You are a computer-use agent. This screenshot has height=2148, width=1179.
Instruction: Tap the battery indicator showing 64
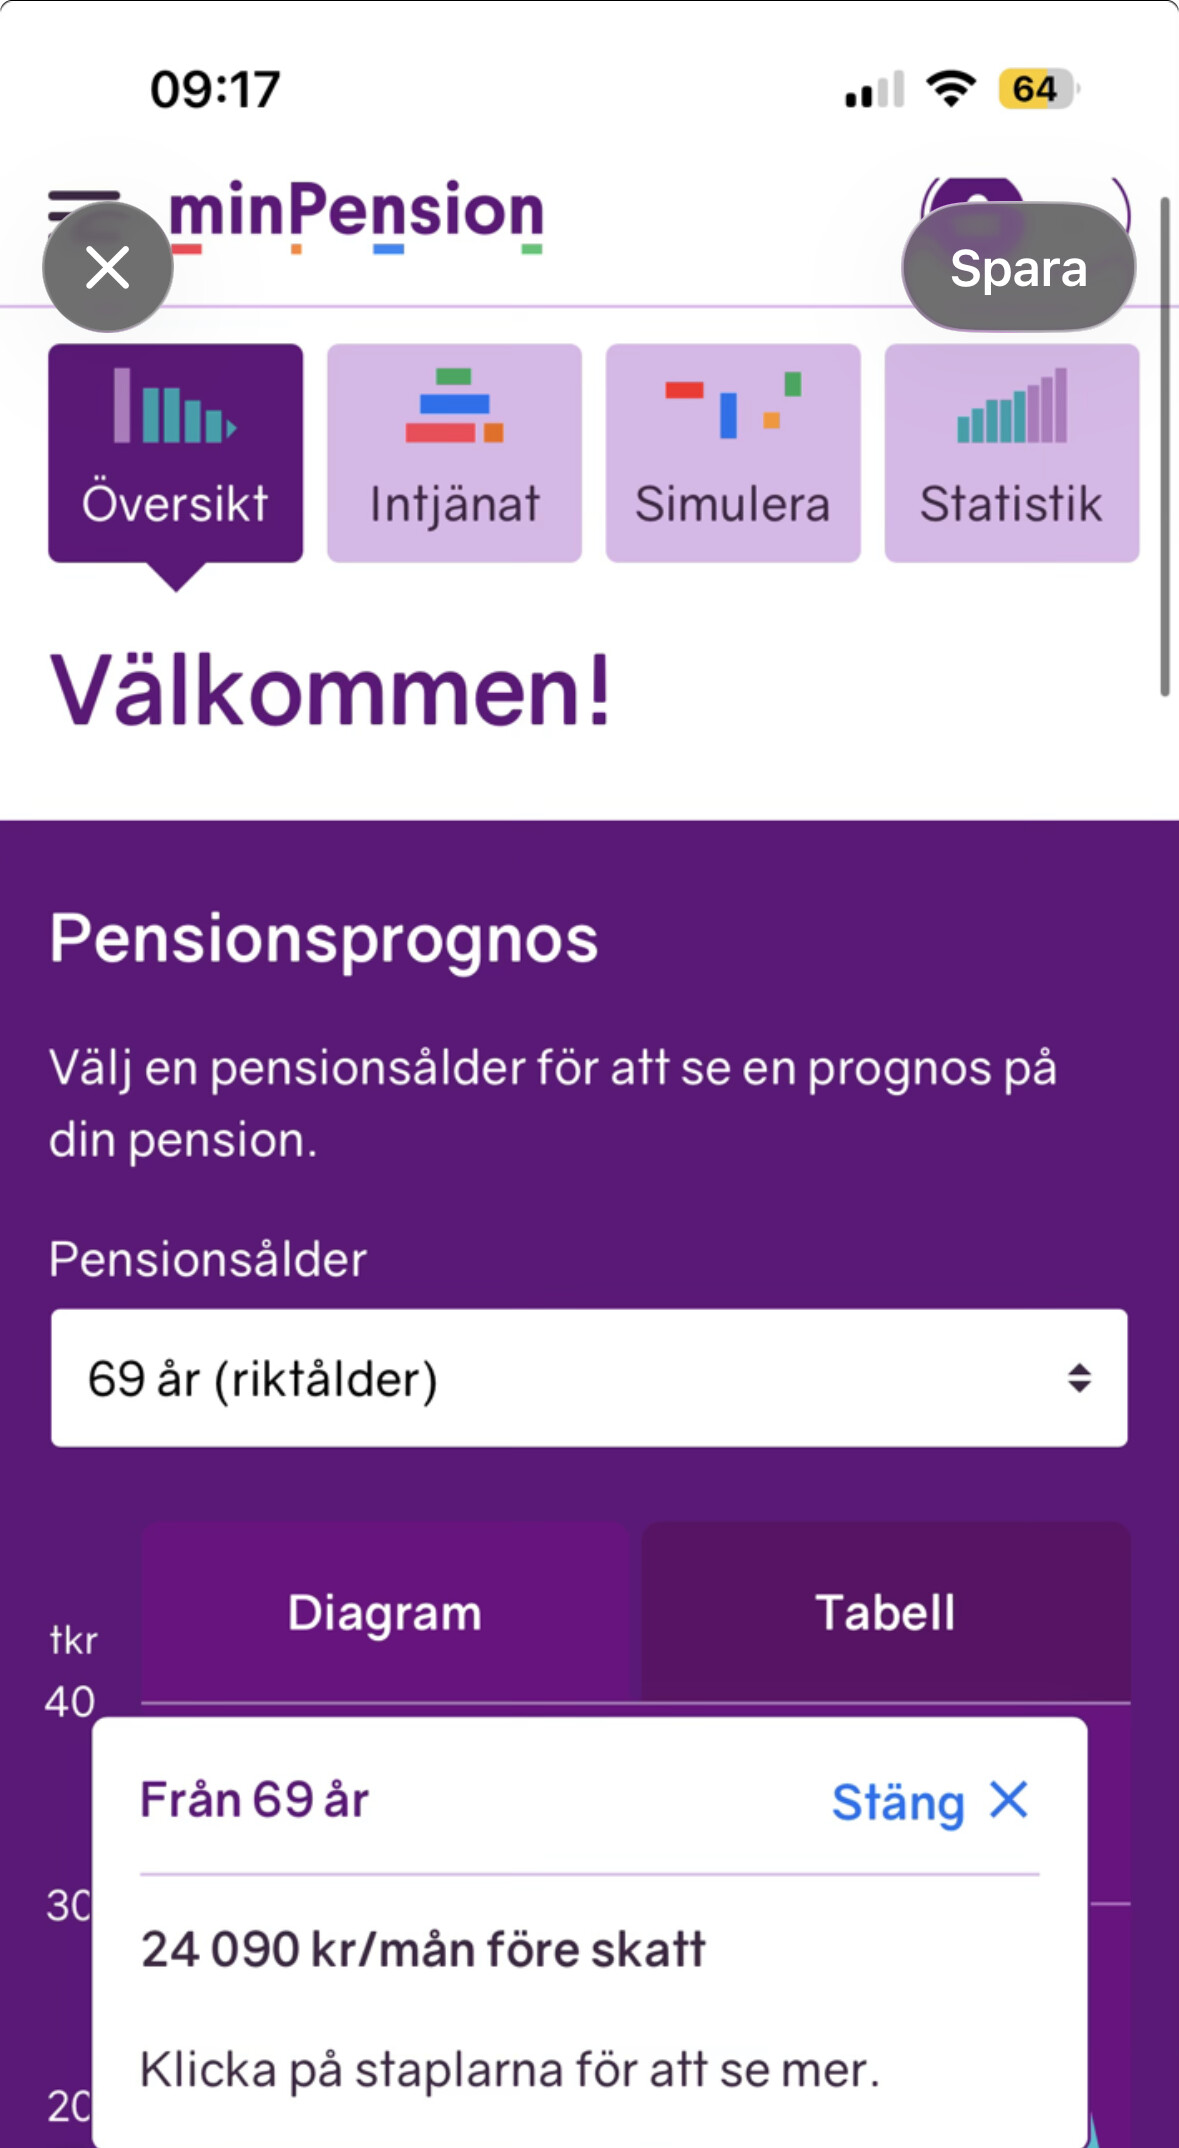[x=1038, y=89]
